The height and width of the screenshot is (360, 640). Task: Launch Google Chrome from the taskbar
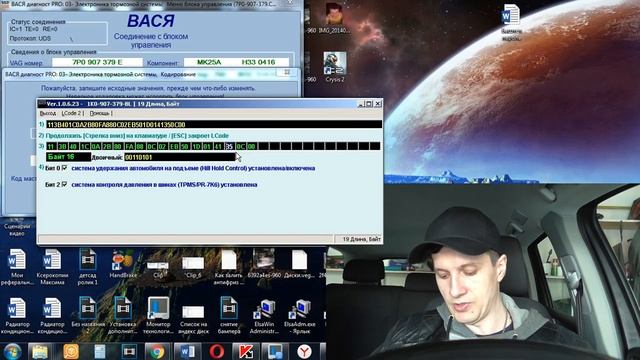pyautogui.click(x=158, y=351)
